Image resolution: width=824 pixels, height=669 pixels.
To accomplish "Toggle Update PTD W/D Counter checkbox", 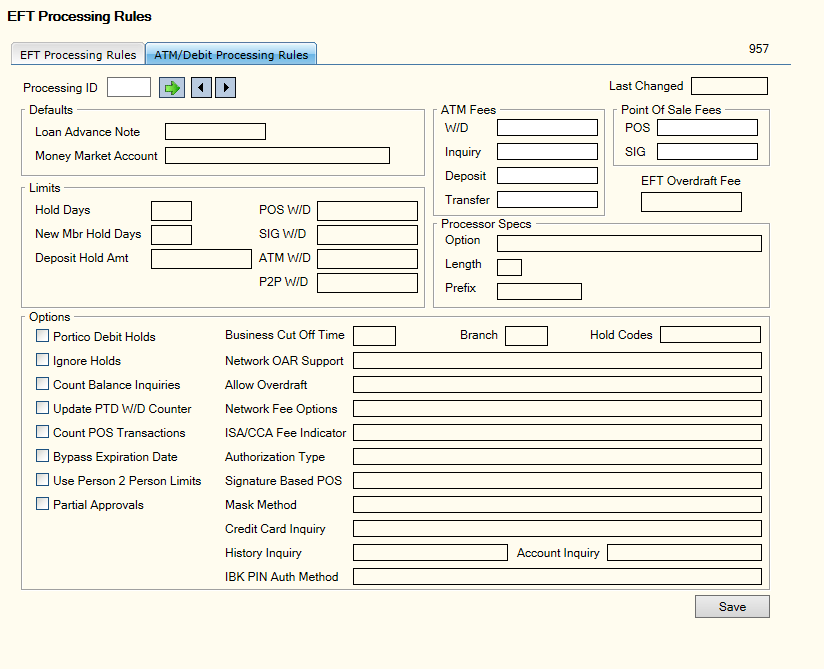I will pos(43,408).
